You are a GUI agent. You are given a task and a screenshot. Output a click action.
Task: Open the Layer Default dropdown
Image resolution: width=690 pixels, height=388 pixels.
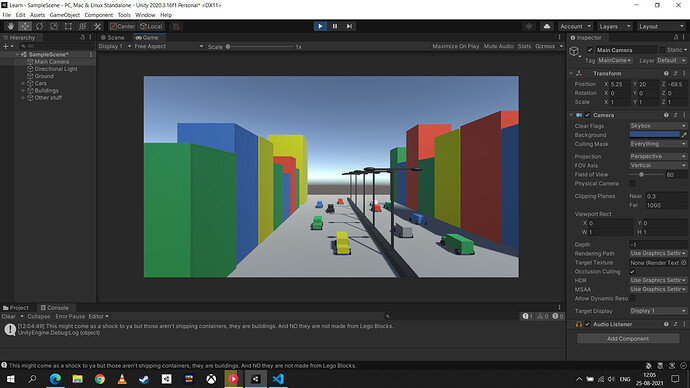point(672,61)
